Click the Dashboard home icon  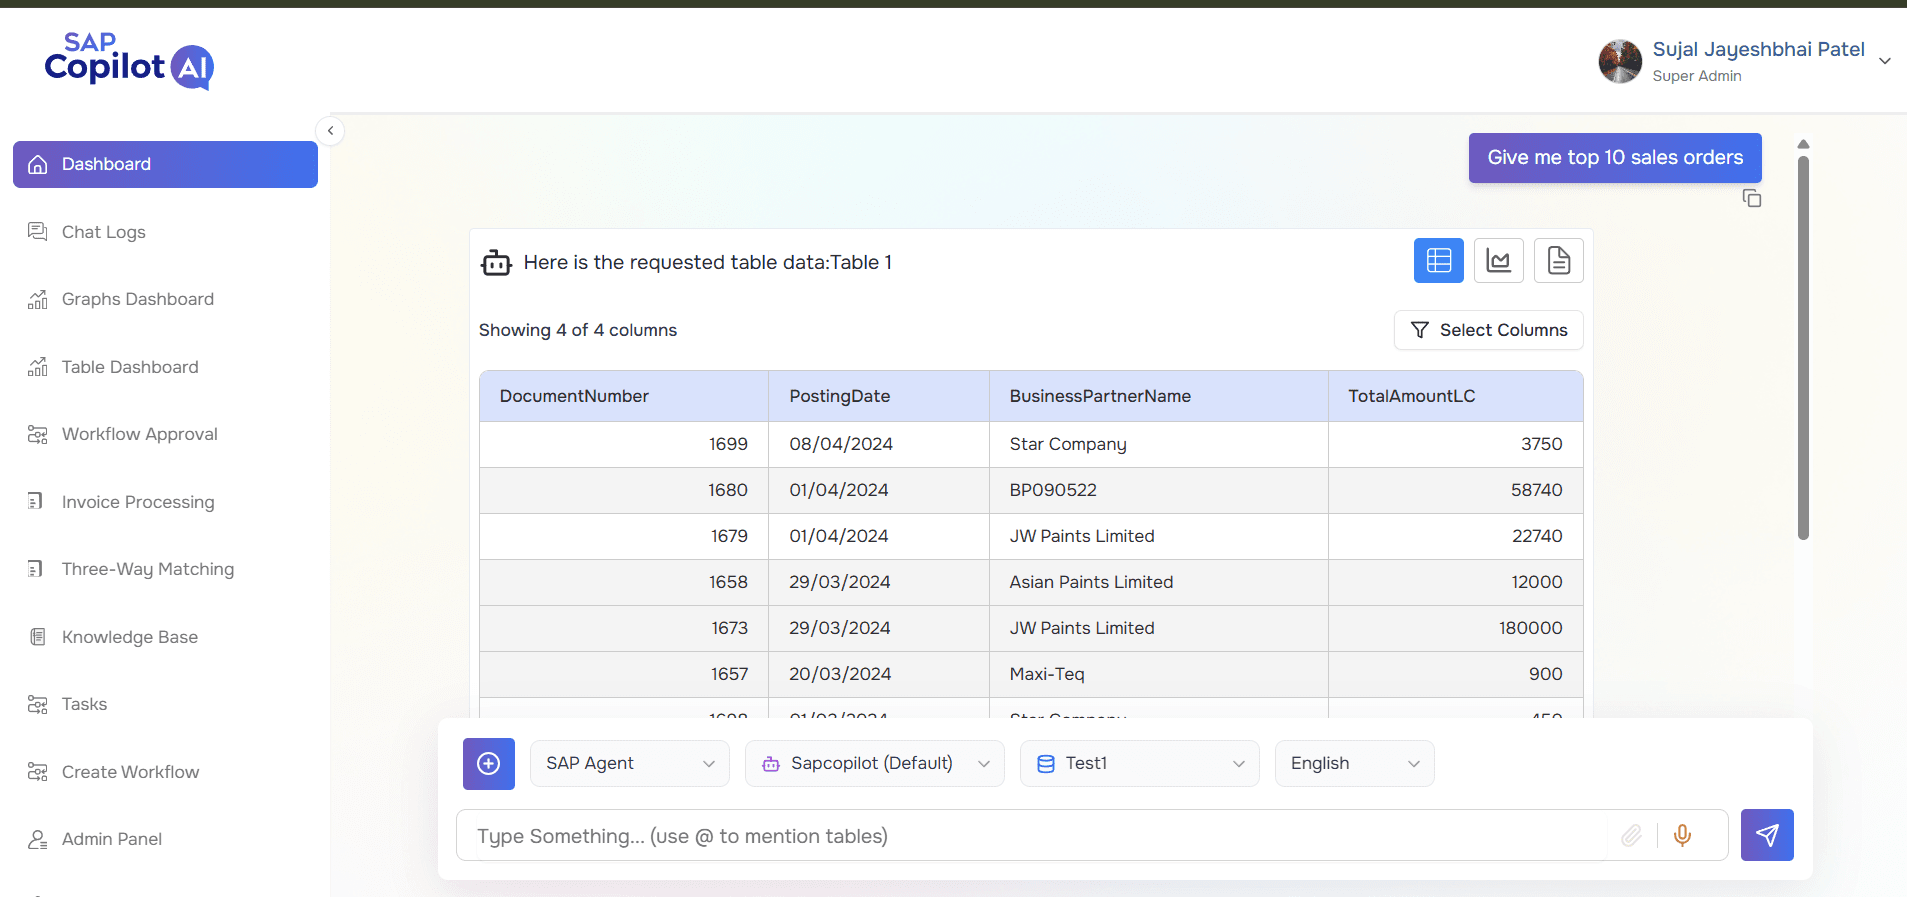[x=38, y=164]
